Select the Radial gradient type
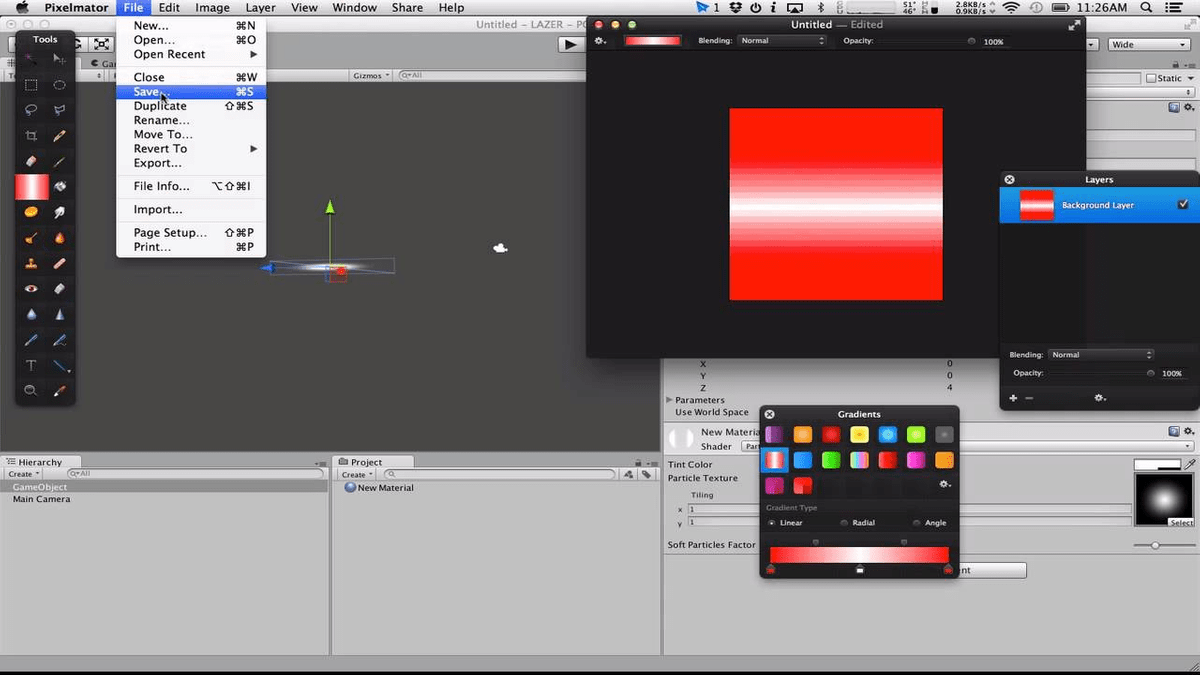 click(845, 523)
